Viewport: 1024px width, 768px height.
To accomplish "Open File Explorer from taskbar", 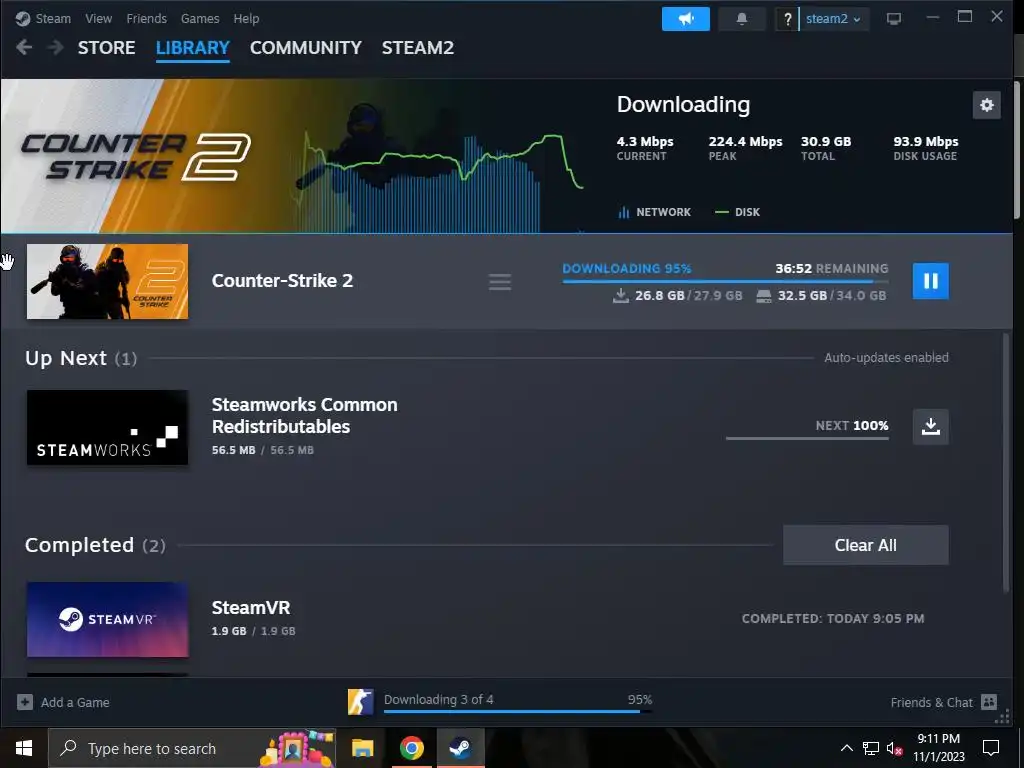I will 362,748.
